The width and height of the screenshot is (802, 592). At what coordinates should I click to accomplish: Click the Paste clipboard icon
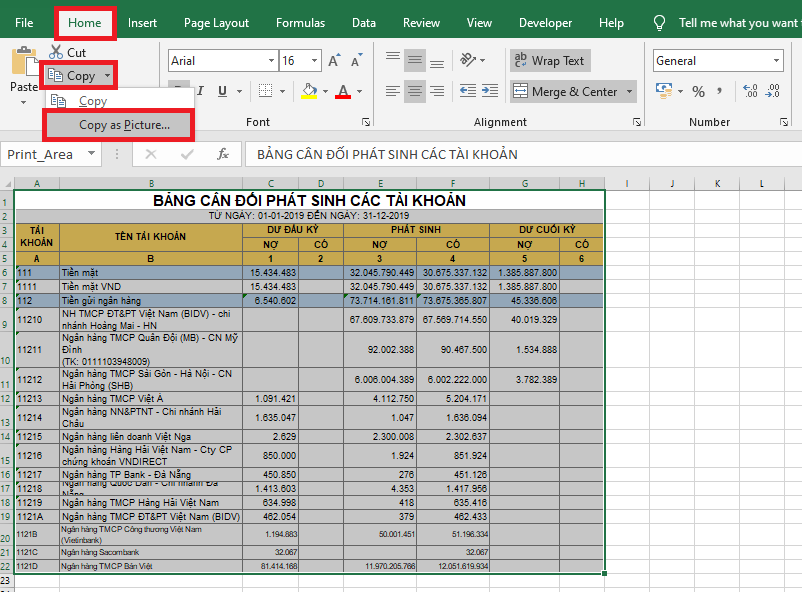[22, 62]
